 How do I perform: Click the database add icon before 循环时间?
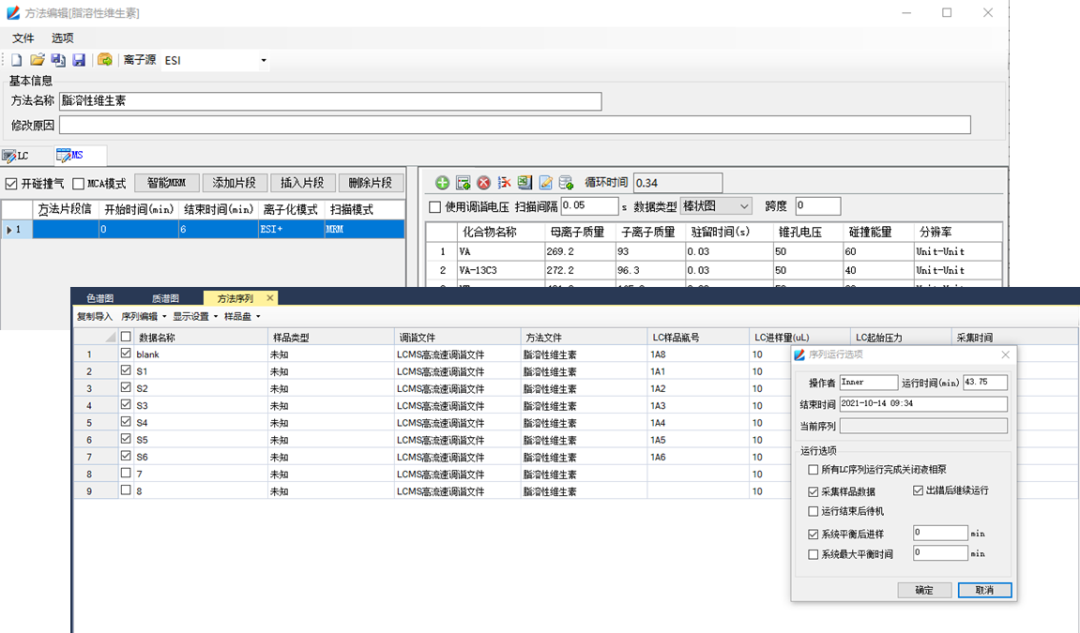pyautogui.click(x=566, y=183)
